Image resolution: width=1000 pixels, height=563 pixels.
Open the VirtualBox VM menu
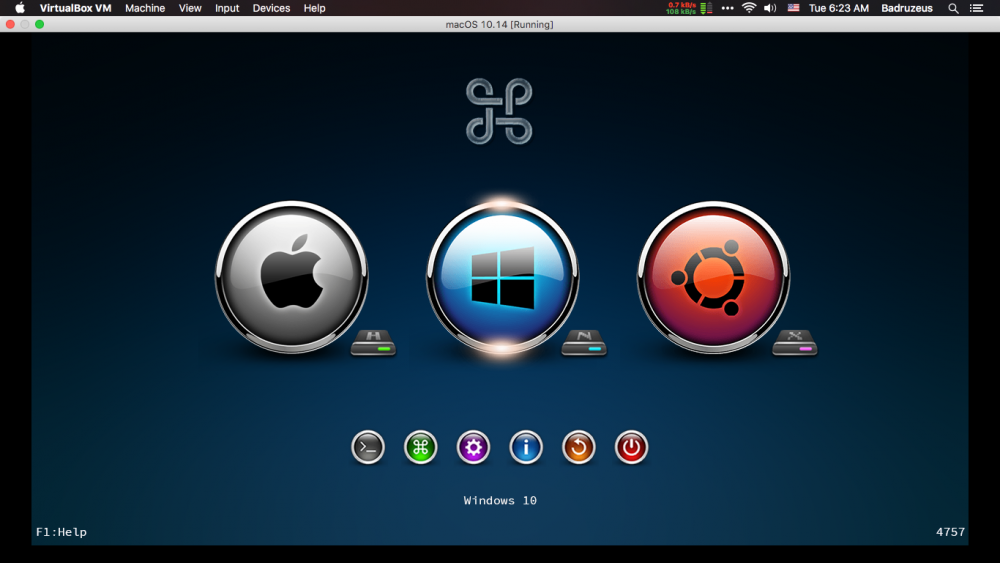pyautogui.click(x=75, y=8)
